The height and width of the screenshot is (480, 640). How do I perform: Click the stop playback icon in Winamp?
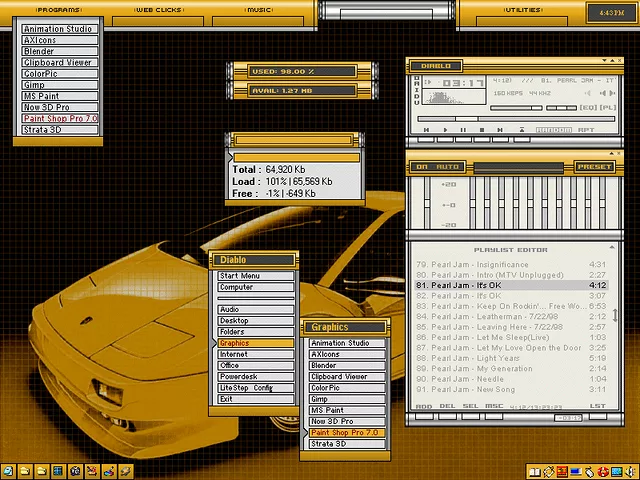pos(483,129)
